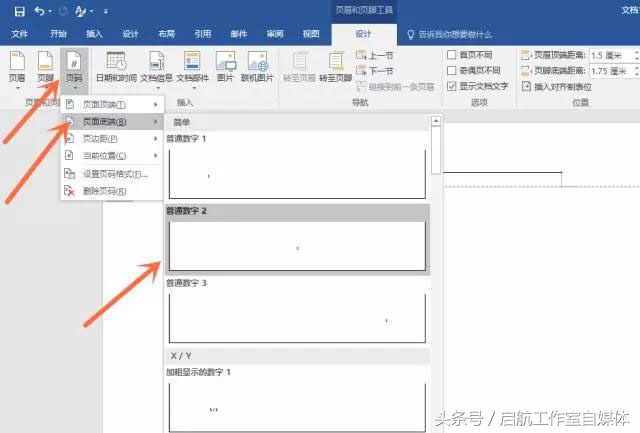Select the Header & Footer Design (设计) tab
The image size is (640, 433).
tap(363, 34)
